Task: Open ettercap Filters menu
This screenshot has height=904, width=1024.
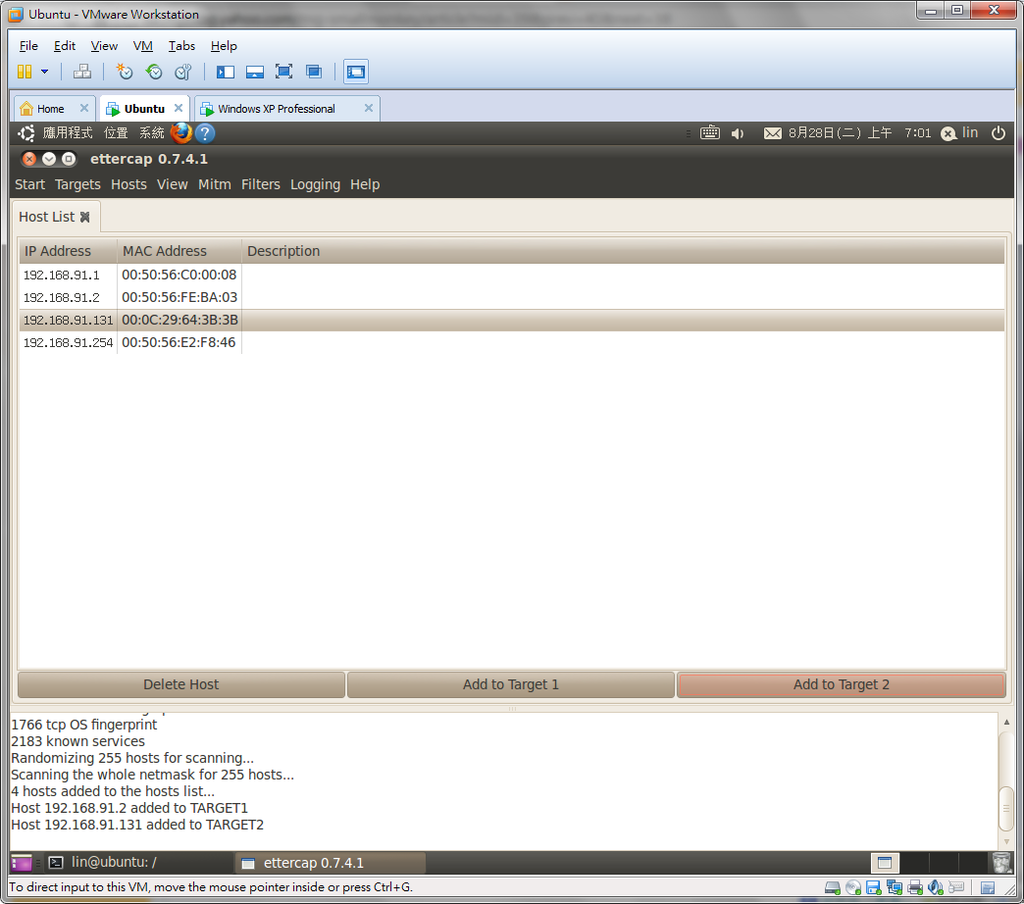Action: [261, 184]
